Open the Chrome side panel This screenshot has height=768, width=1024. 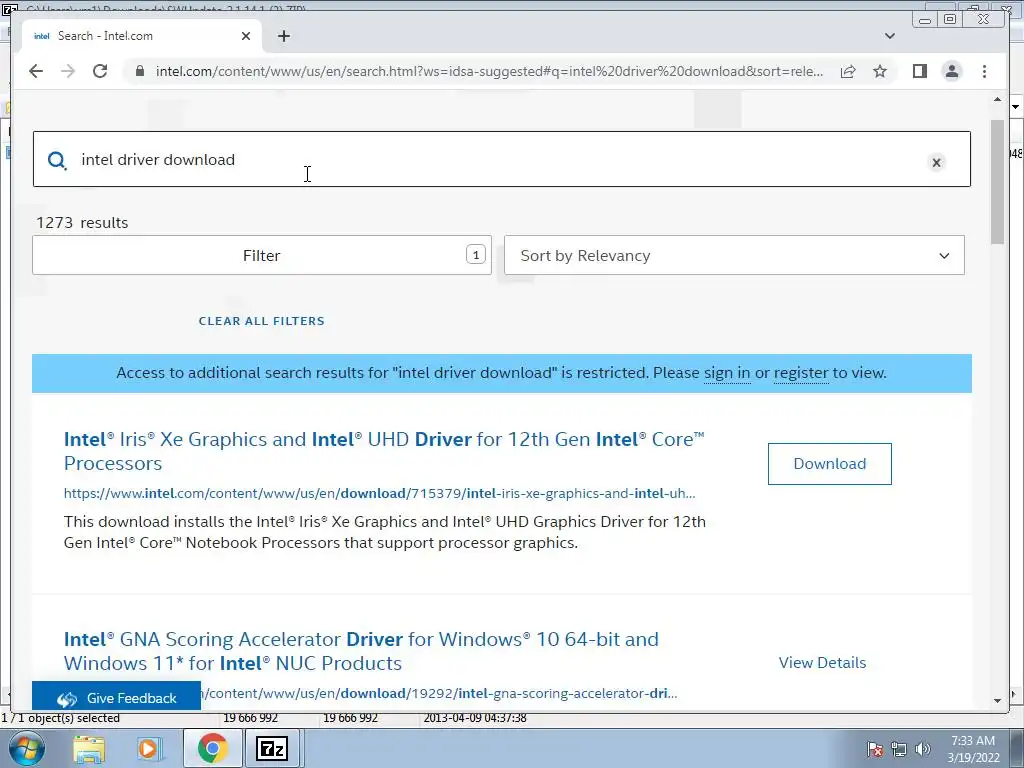click(x=920, y=71)
